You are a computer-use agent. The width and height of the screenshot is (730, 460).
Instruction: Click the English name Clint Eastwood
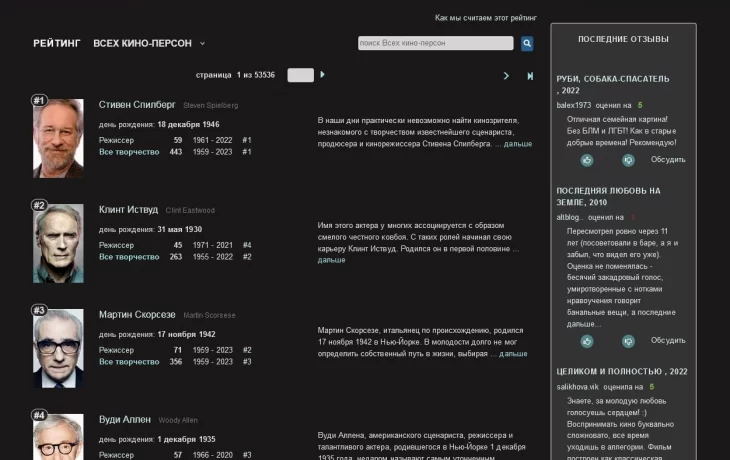click(x=190, y=210)
